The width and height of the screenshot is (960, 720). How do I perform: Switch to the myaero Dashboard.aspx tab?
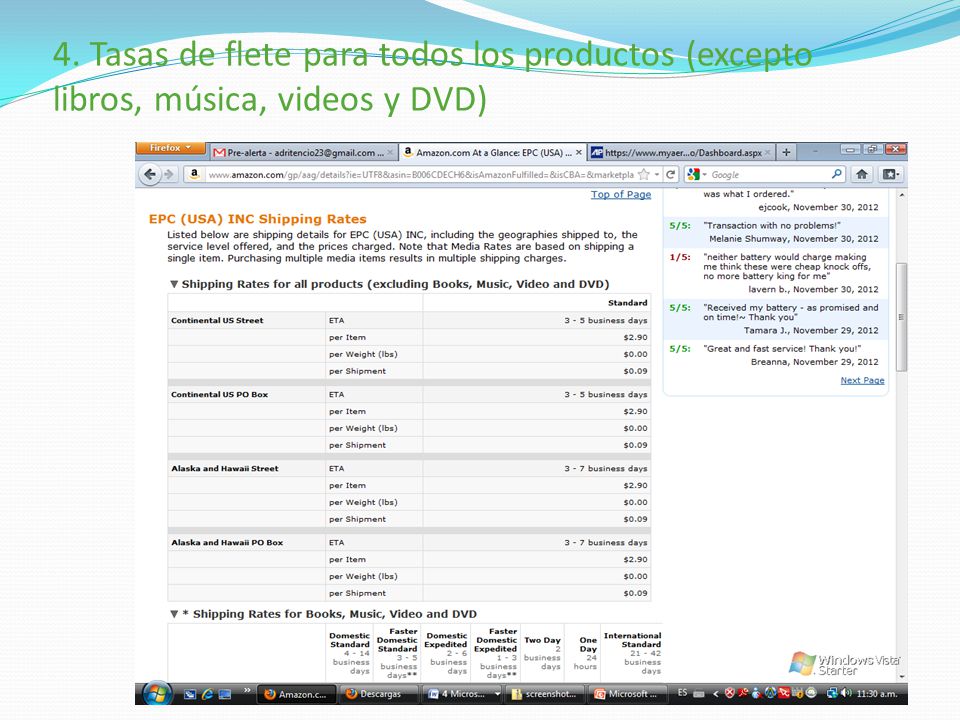[x=680, y=152]
